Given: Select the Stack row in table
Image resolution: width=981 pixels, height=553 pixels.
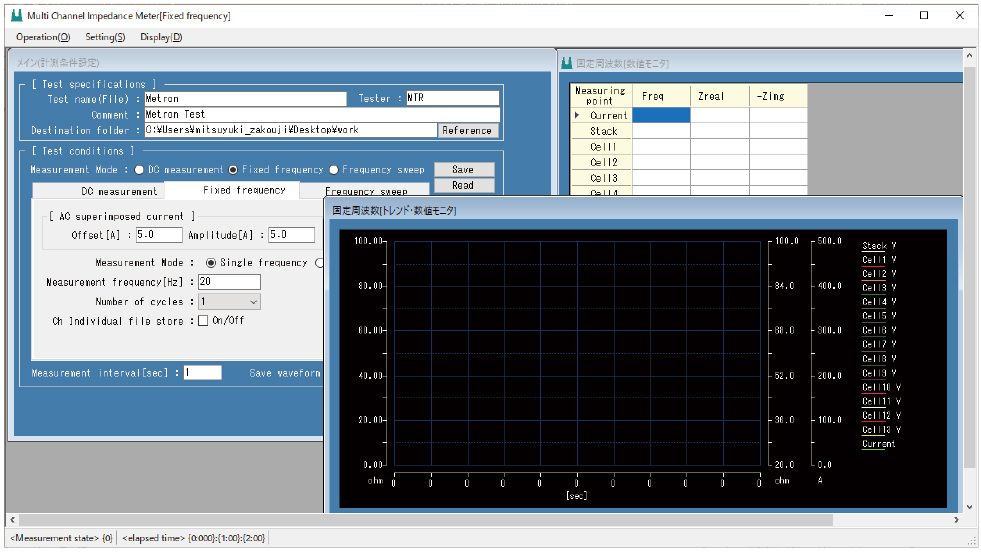Looking at the screenshot, I should [604, 131].
